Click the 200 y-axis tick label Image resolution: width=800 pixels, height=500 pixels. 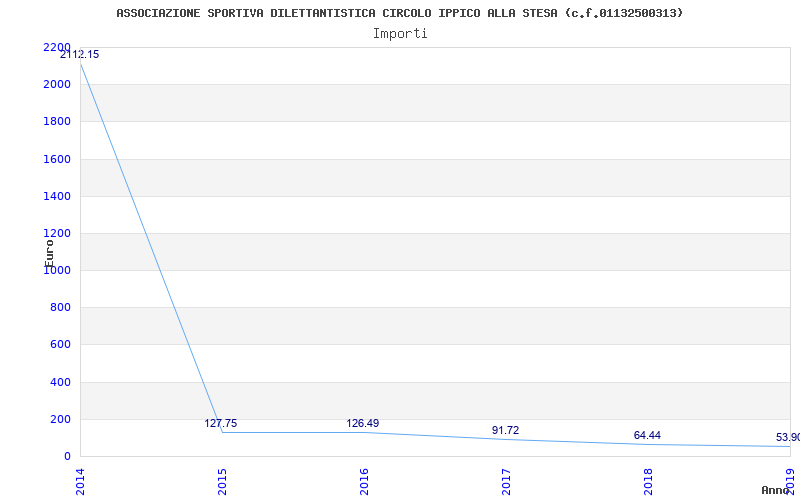60,419
